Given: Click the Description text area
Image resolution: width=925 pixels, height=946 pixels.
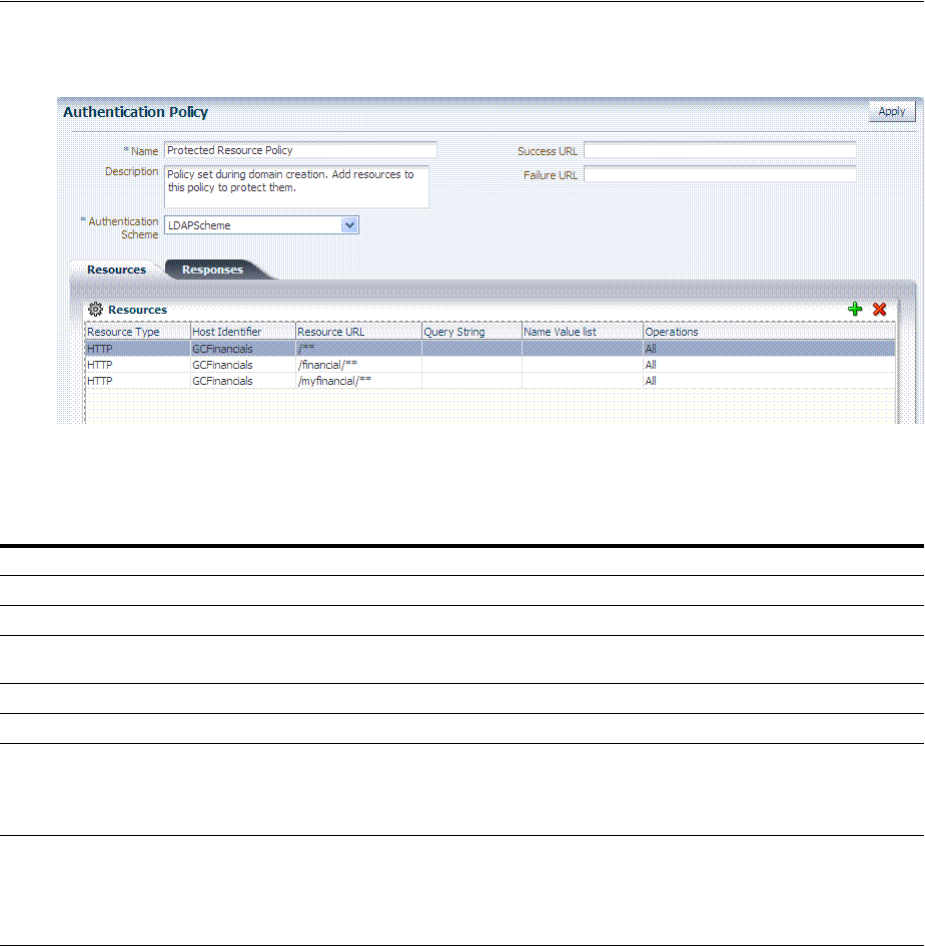Looking at the screenshot, I should coord(296,186).
